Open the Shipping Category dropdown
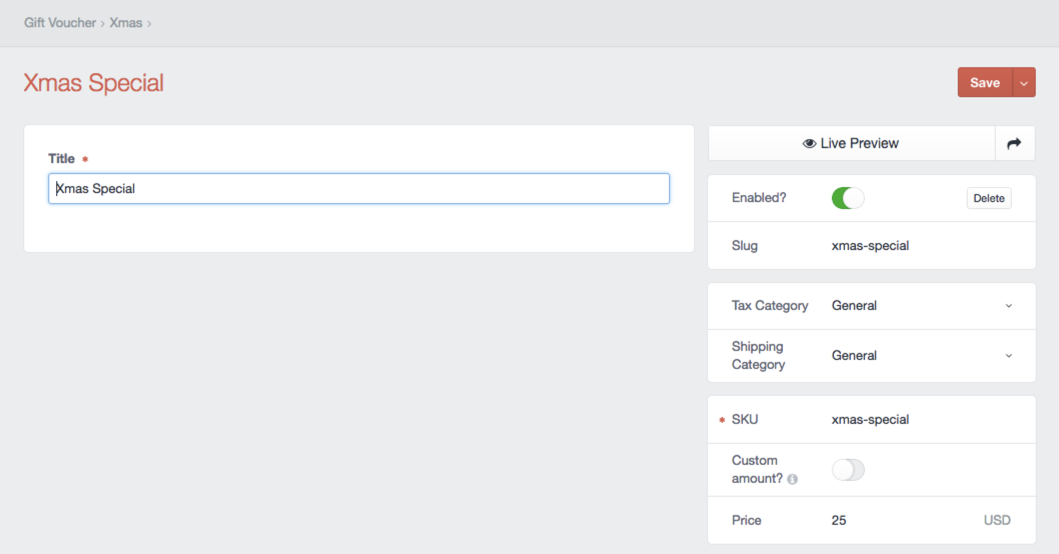The height and width of the screenshot is (554, 1059). (x=920, y=356)
